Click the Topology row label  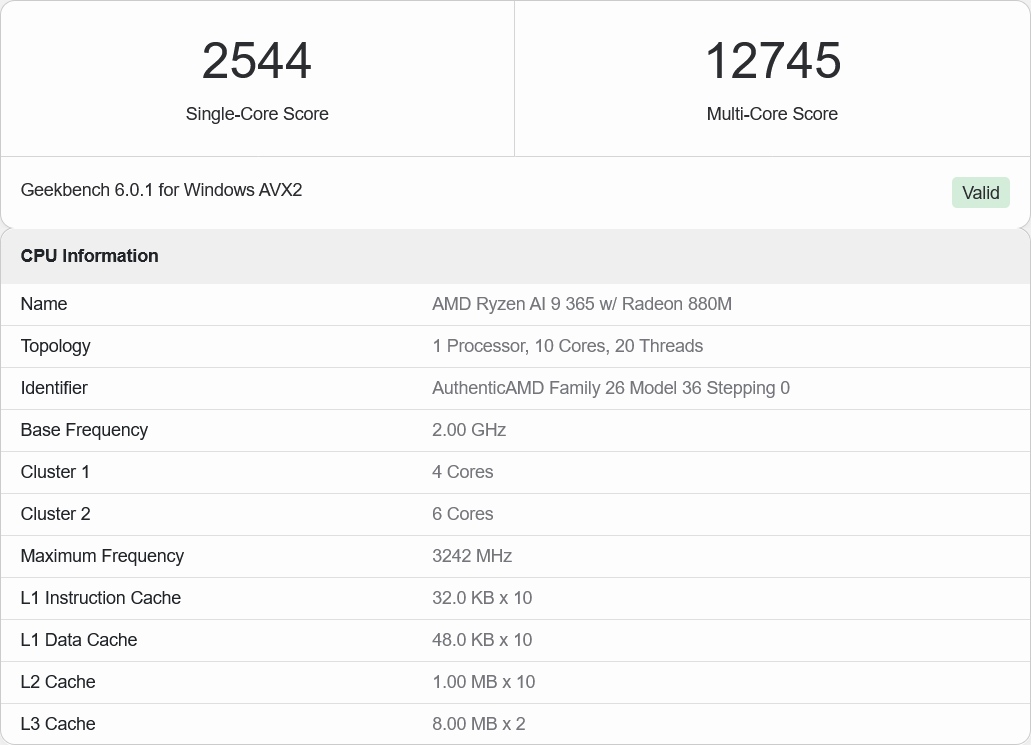coord(55,346)
